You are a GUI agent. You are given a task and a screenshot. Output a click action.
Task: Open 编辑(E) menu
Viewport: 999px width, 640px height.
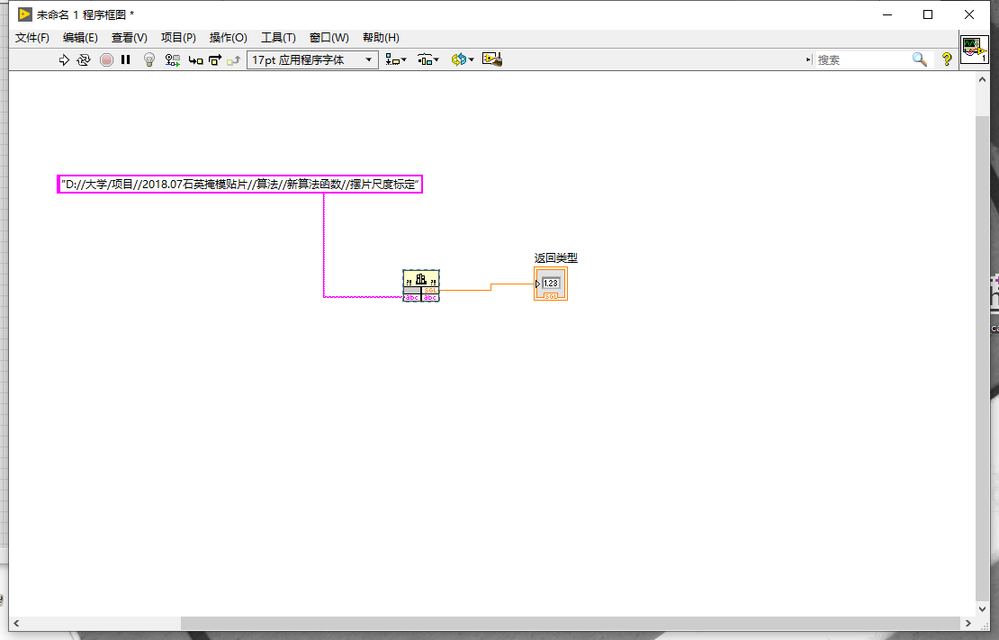80,38
